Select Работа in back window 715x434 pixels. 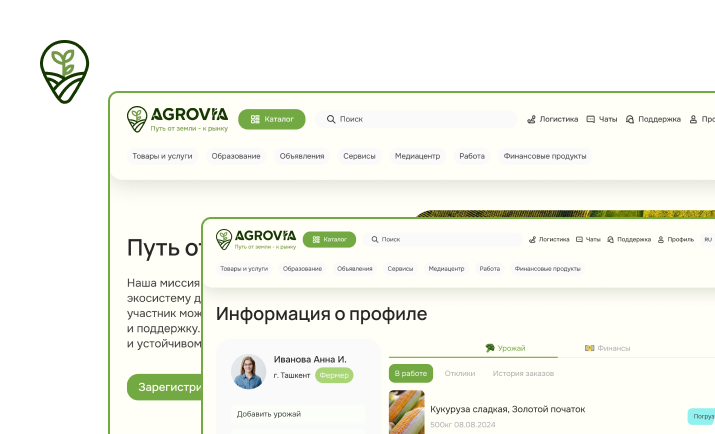pos(472,156)
